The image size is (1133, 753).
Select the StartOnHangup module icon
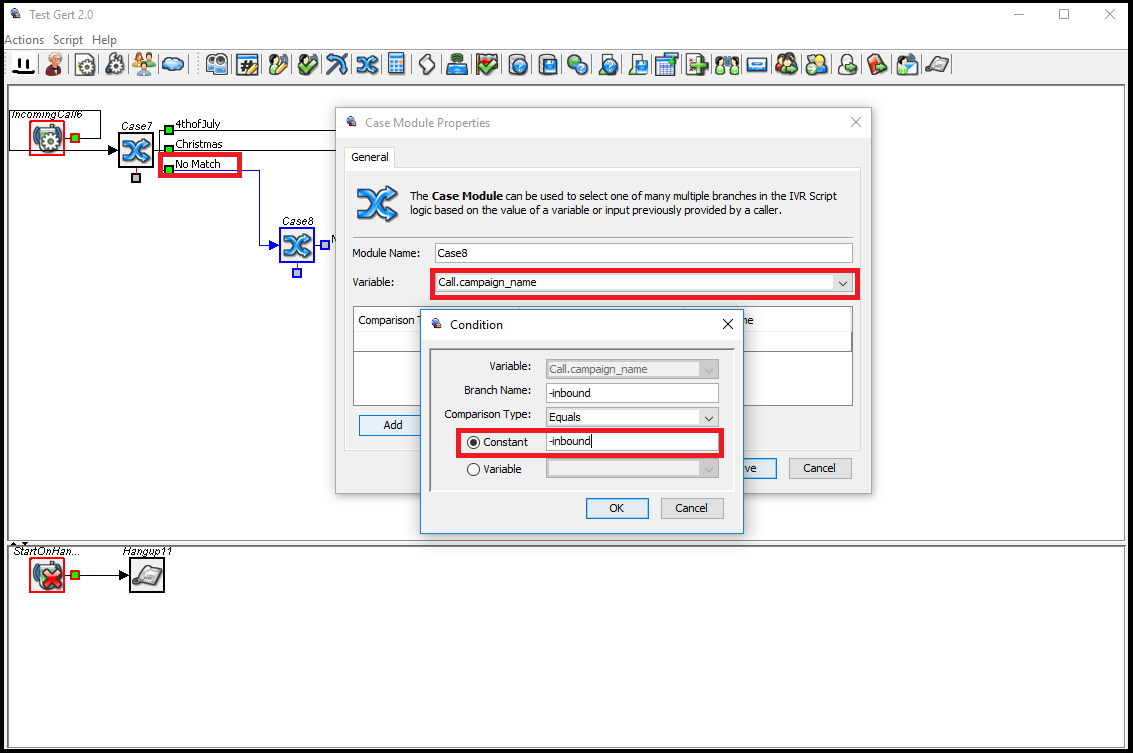(x=47, y=575)
